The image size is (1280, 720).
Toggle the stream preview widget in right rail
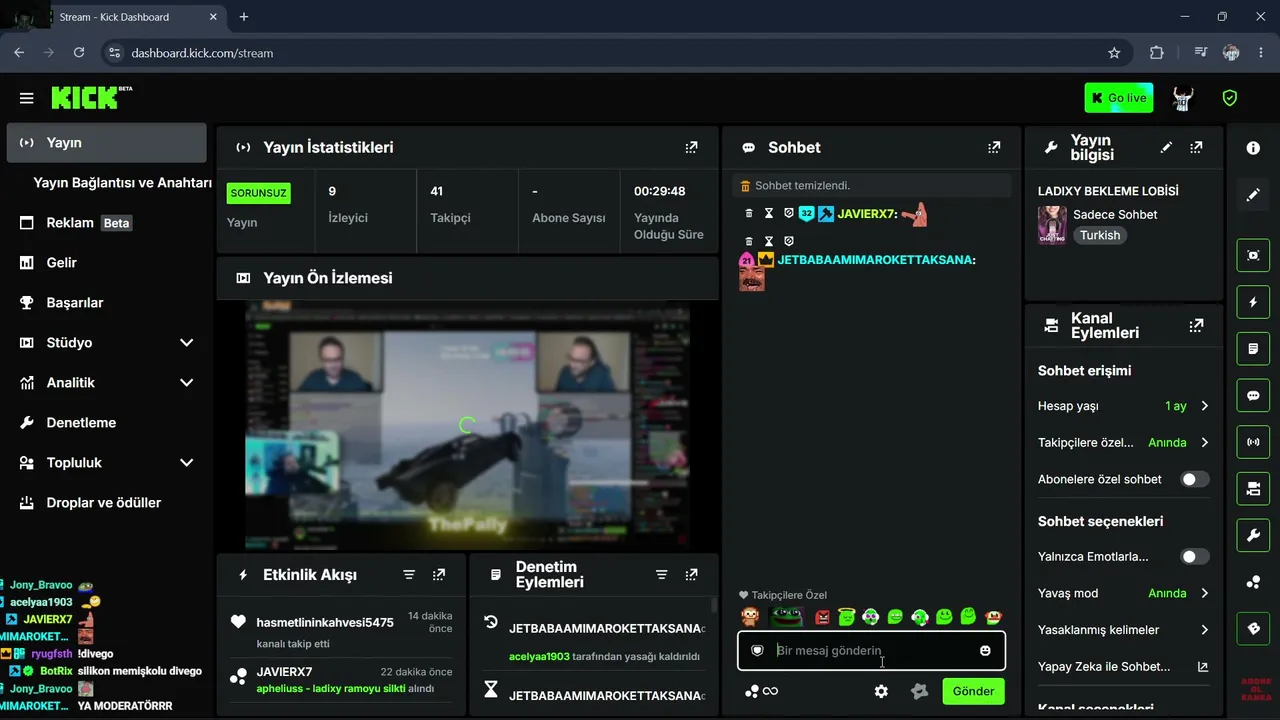pos(1253,255)
